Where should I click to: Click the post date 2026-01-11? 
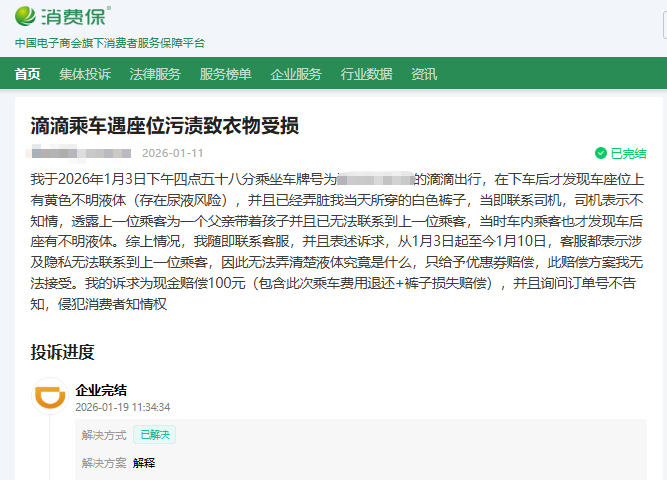(x=172, y=153)
